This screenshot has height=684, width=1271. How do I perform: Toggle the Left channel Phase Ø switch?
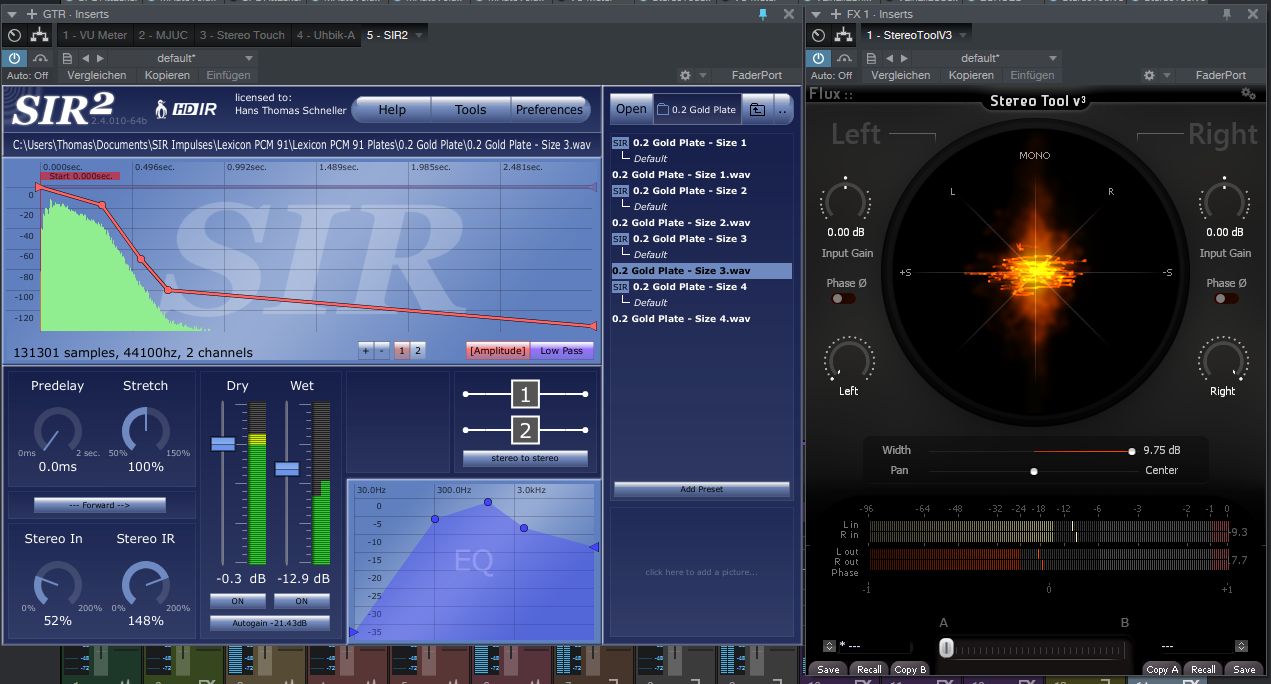click(843, 299)
